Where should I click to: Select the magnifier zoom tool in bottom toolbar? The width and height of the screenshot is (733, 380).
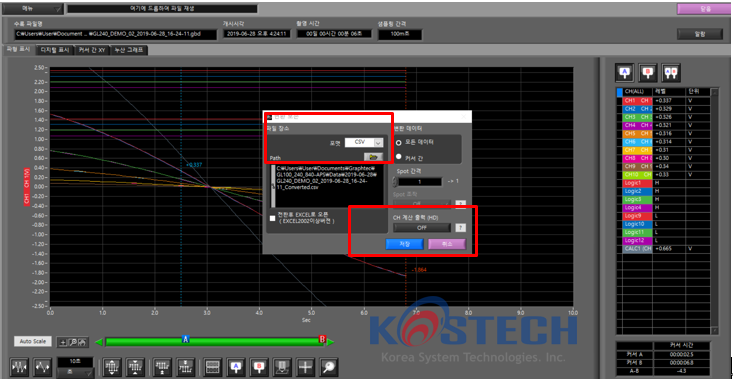coord(329,367)
